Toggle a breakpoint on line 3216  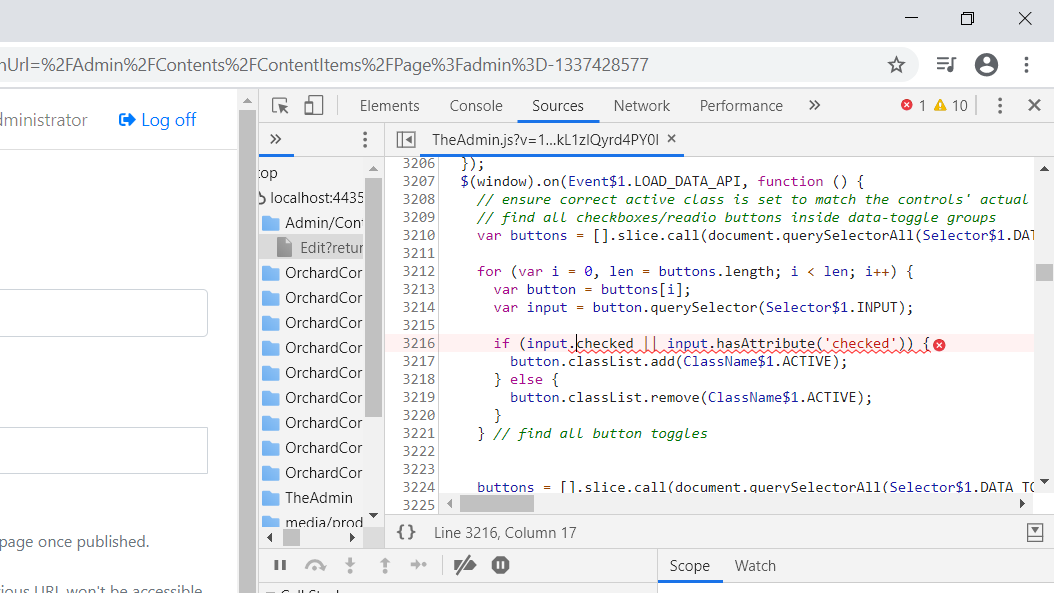click(x=421, y=343)
